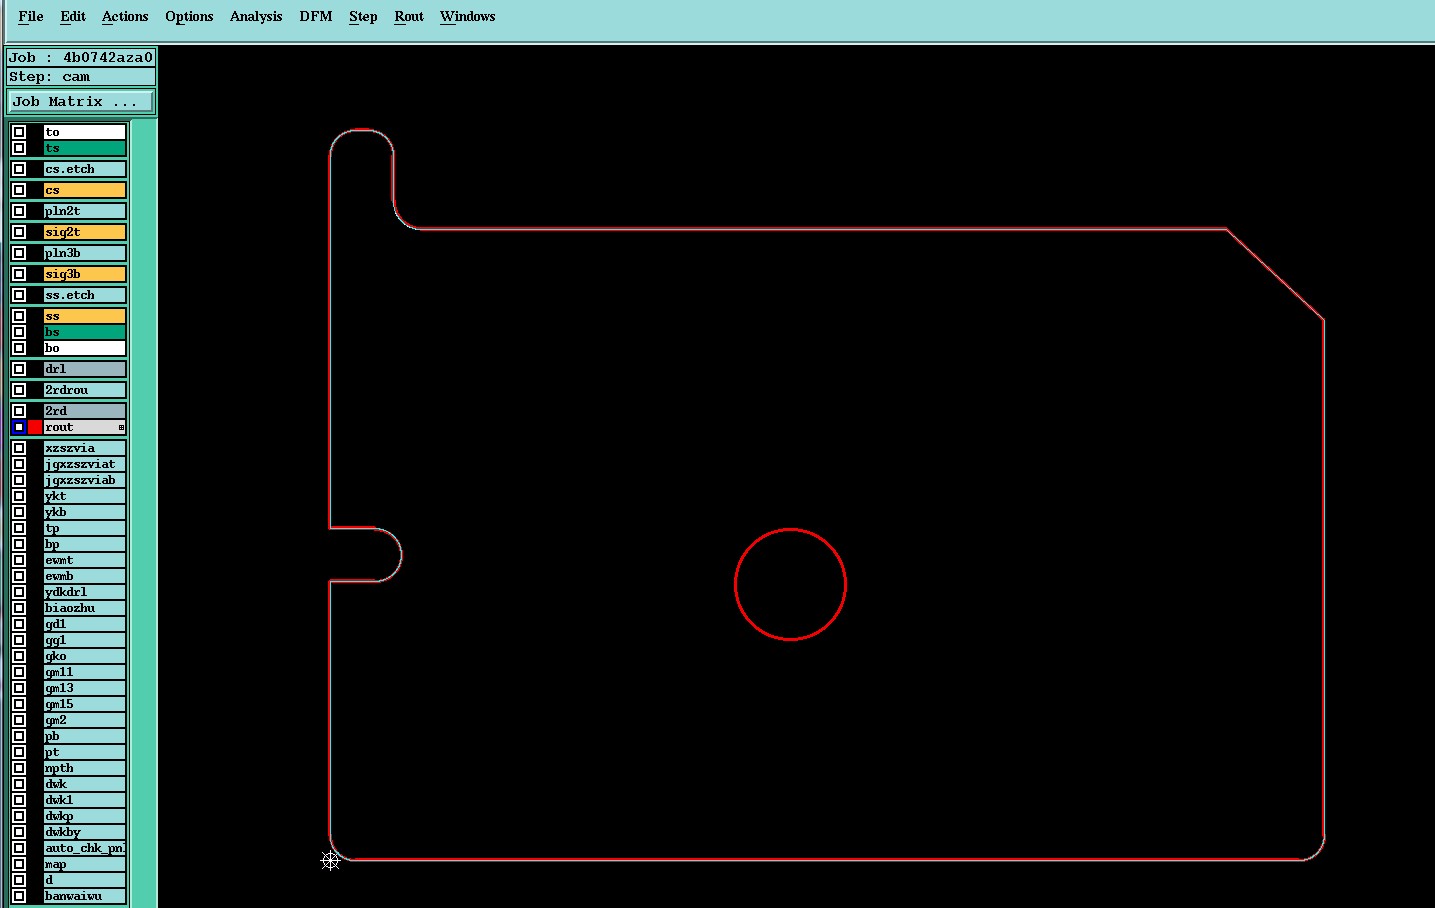Open the DFM menu
This screenshot has height=908, width=1435.
pos(316,17)
